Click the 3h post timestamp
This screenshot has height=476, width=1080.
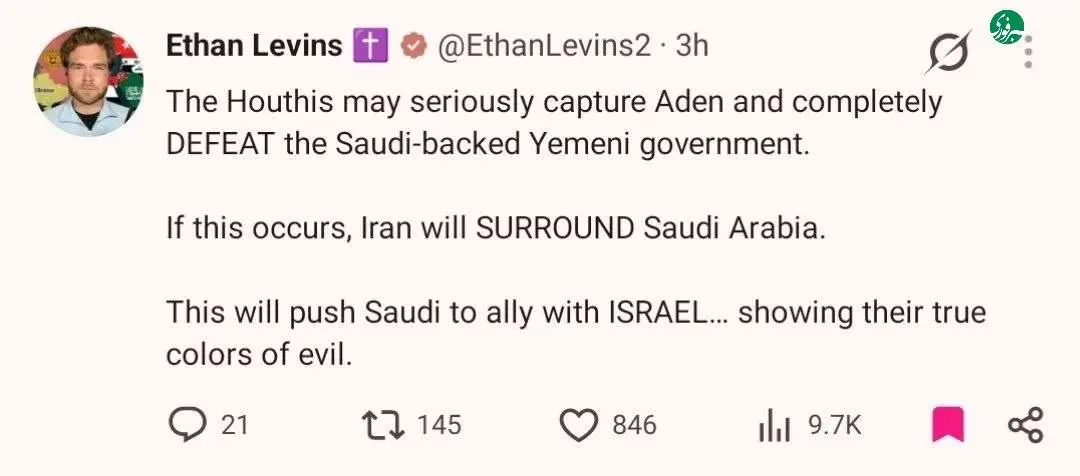click(x=692, y=46)
